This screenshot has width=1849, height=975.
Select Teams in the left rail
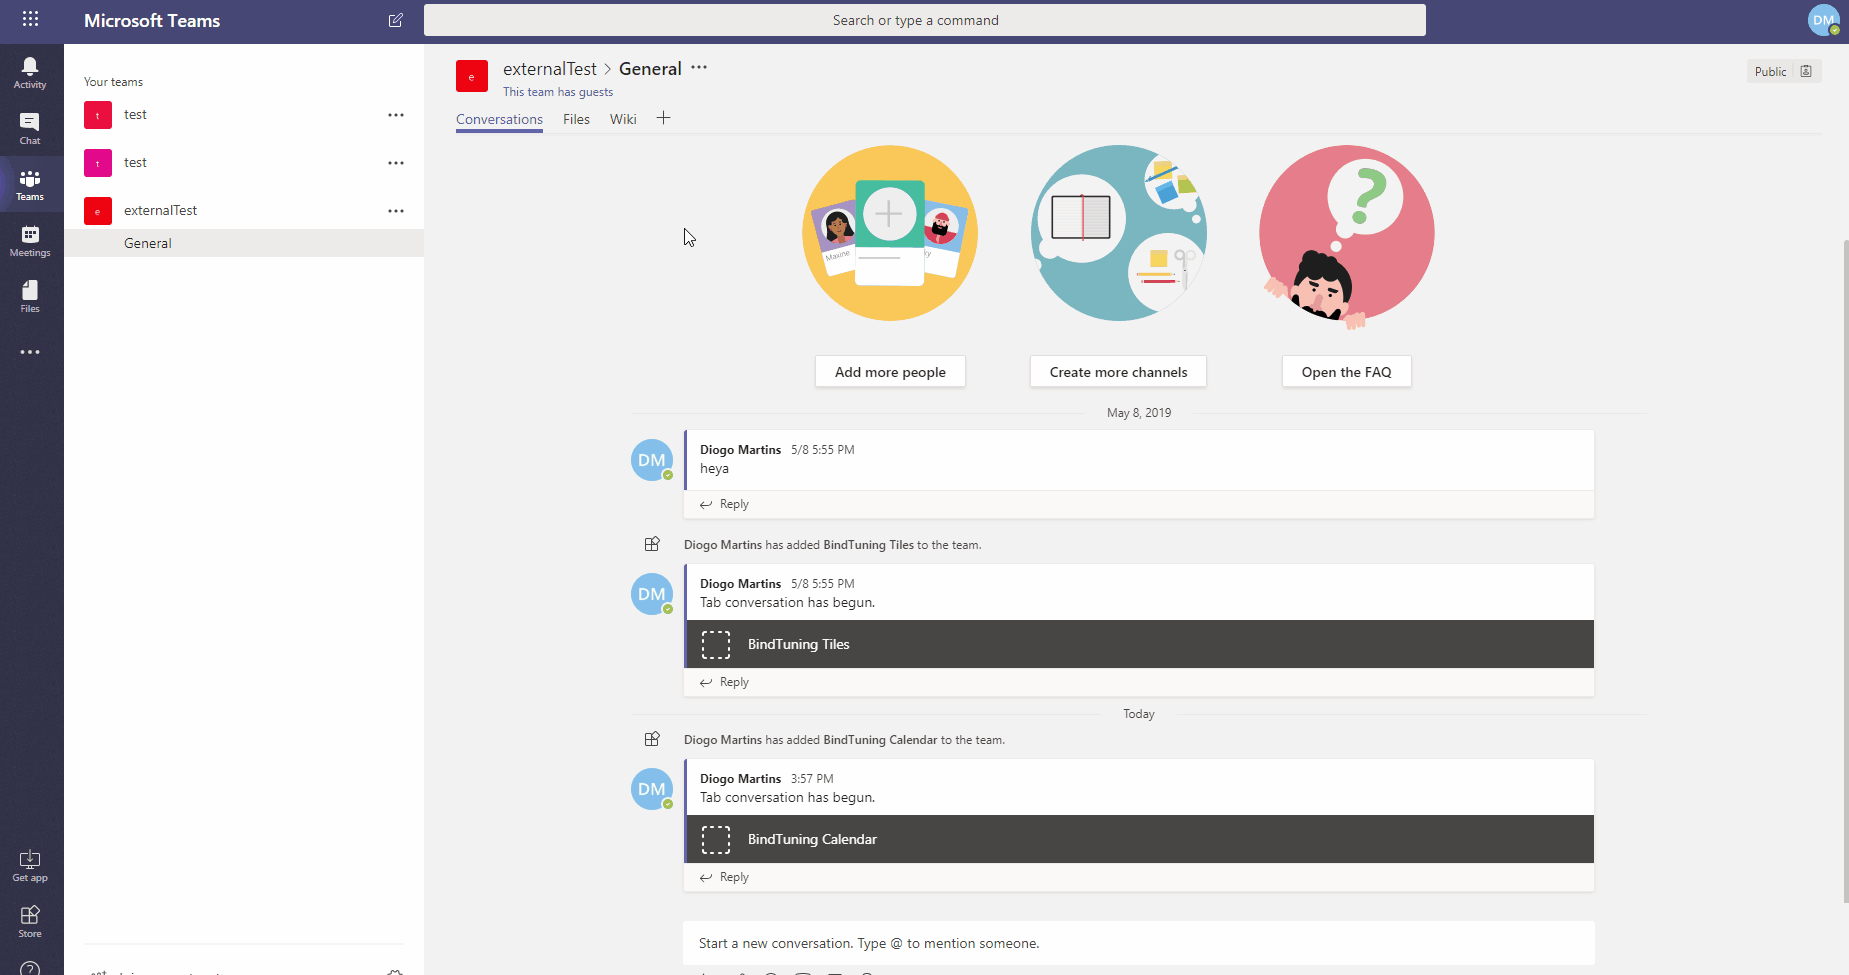click(30, 185)
